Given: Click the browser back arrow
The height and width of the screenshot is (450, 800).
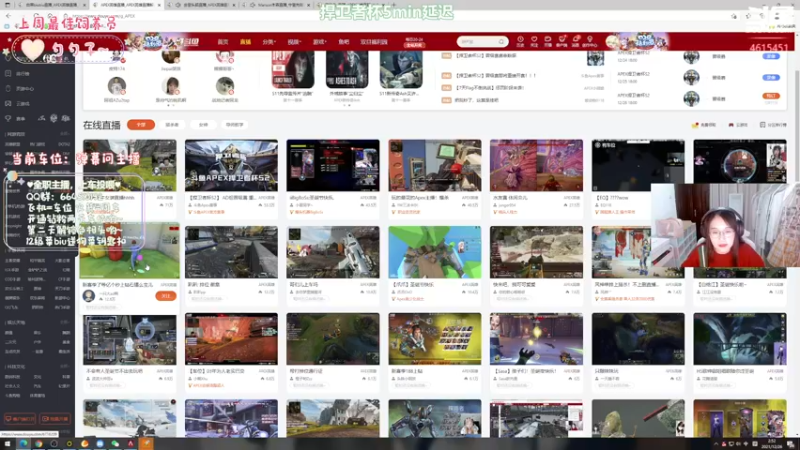Looking at the screenshot, I should click(8, 16).
